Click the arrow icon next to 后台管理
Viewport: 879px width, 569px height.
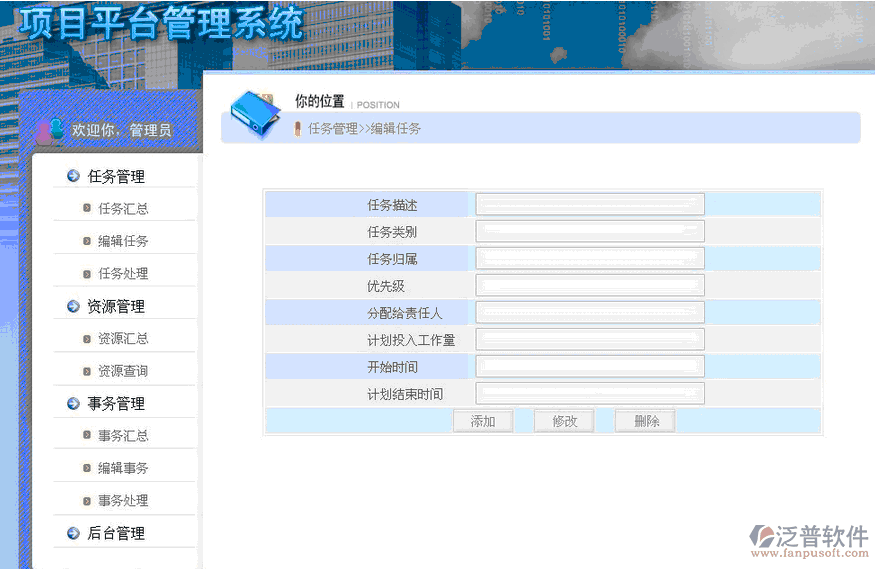73,534
